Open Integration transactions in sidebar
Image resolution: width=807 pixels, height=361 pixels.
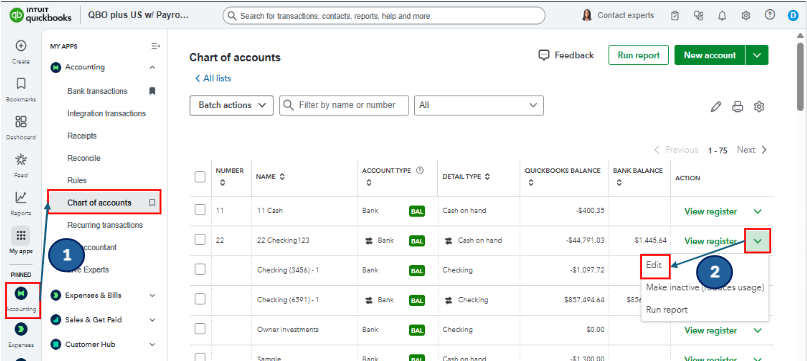tap(107, 113)
